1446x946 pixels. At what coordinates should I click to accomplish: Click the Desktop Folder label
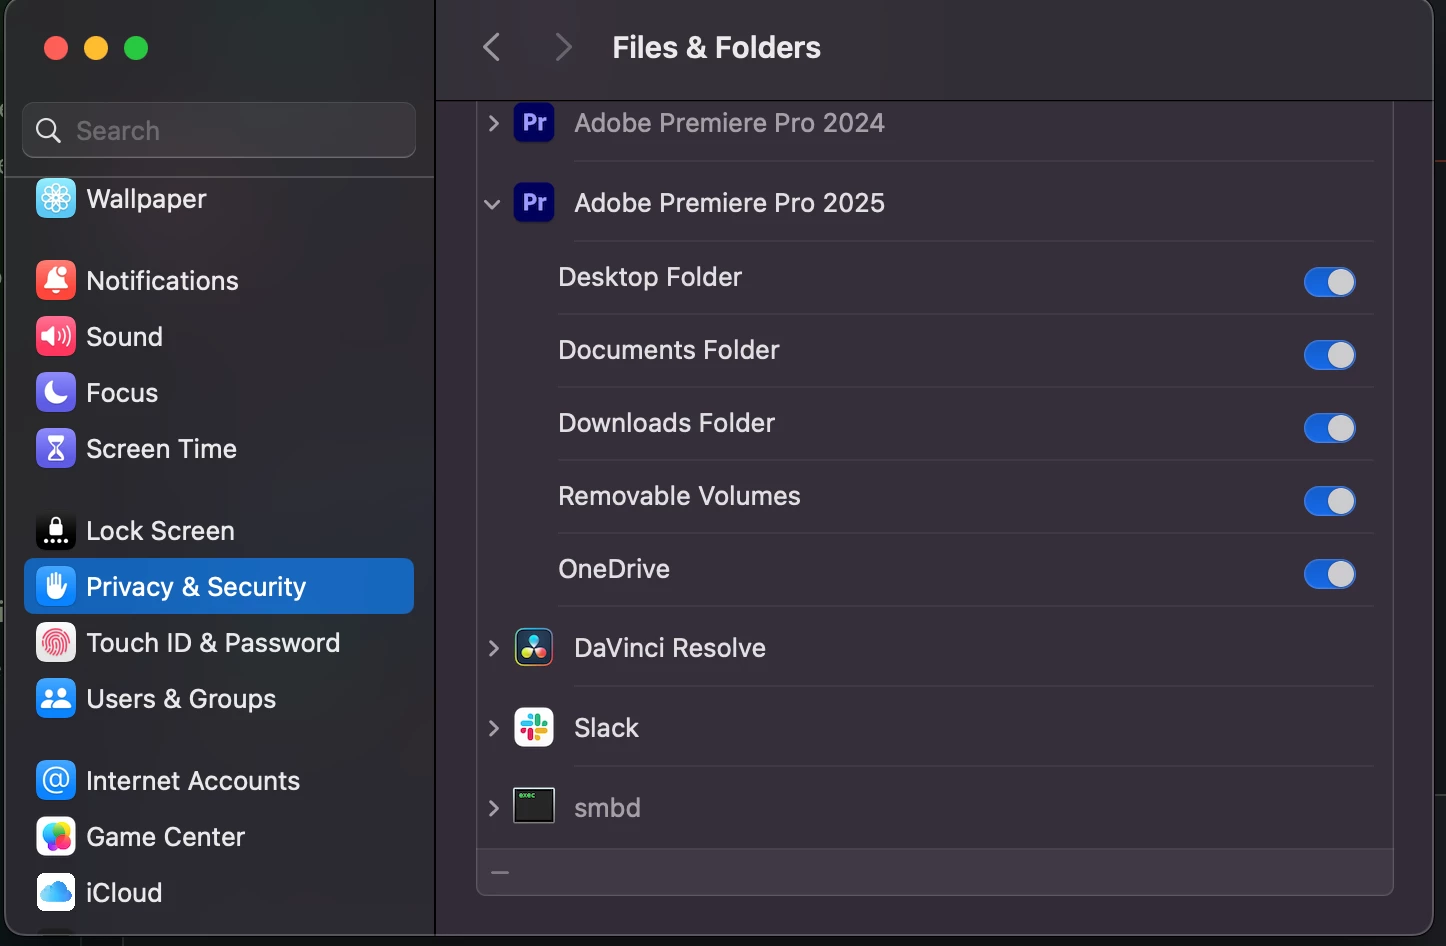(x=650, y=277)
